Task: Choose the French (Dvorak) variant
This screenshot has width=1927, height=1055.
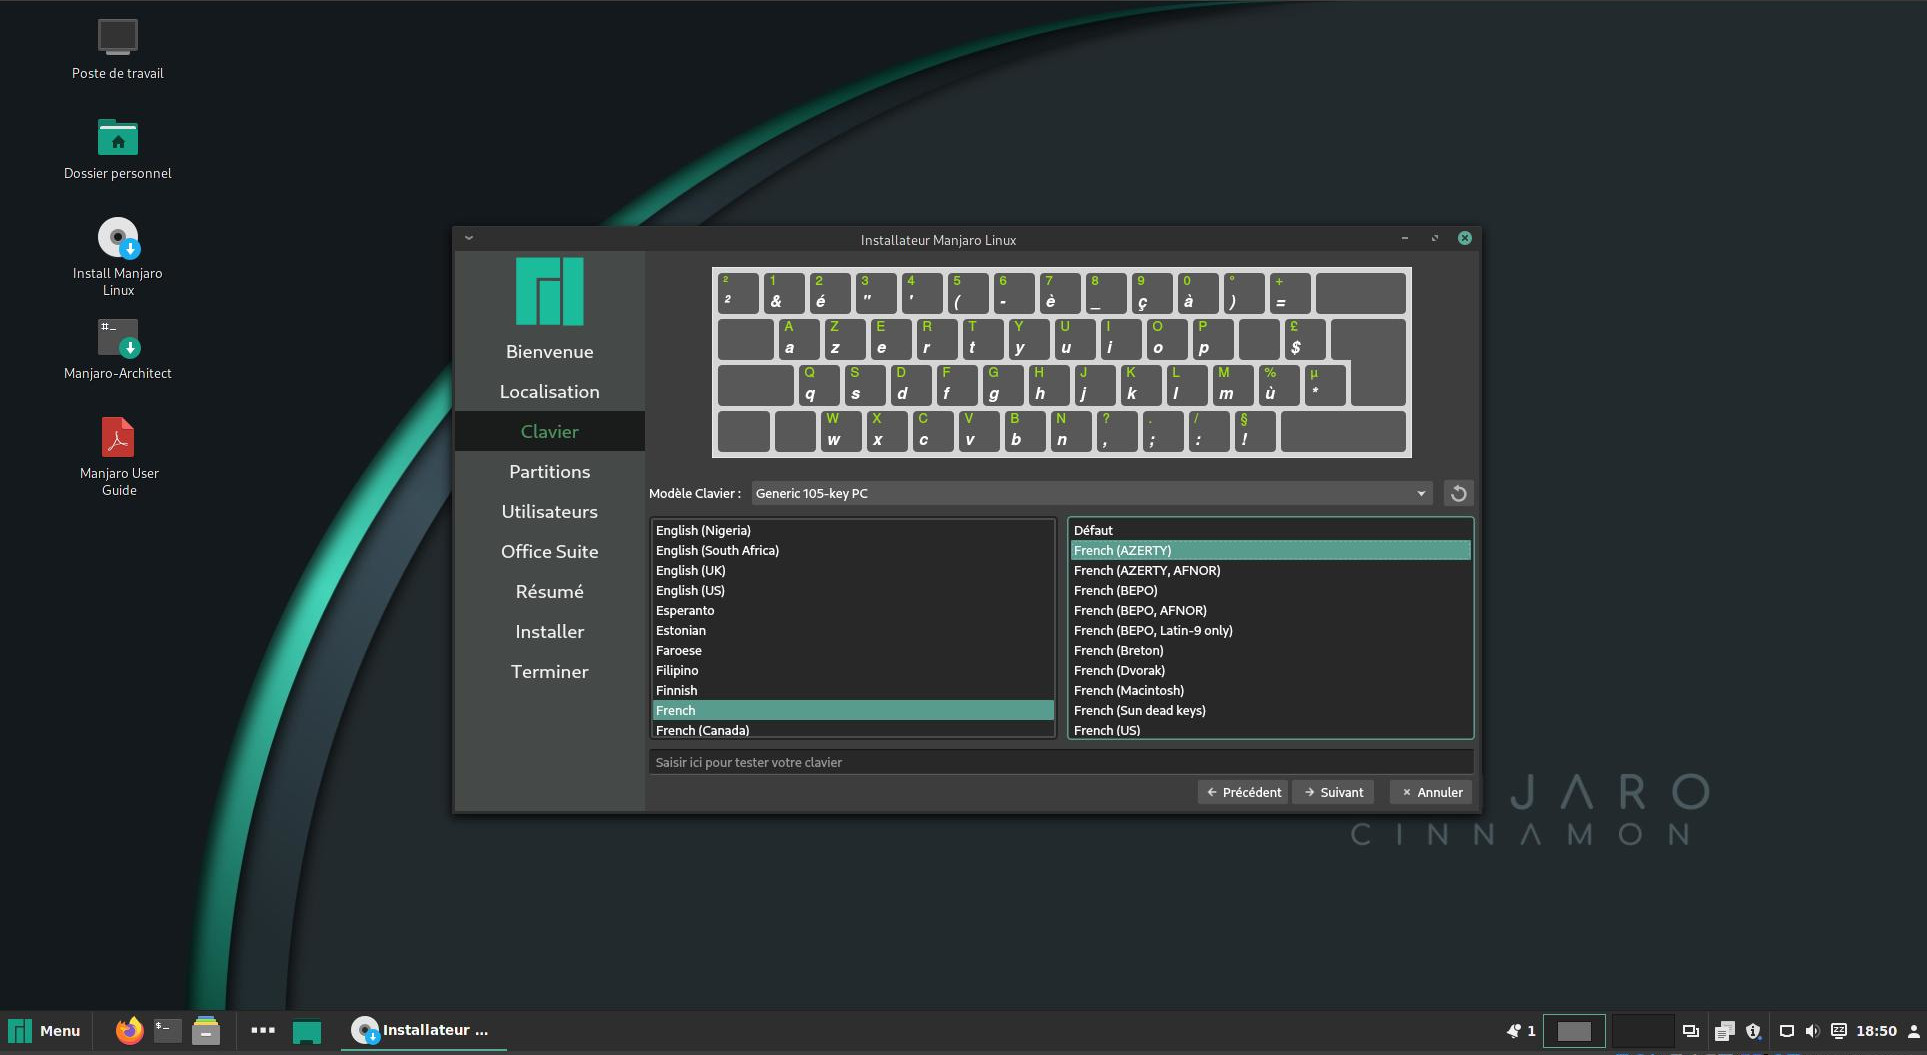Action: (x=1271, y=670)
